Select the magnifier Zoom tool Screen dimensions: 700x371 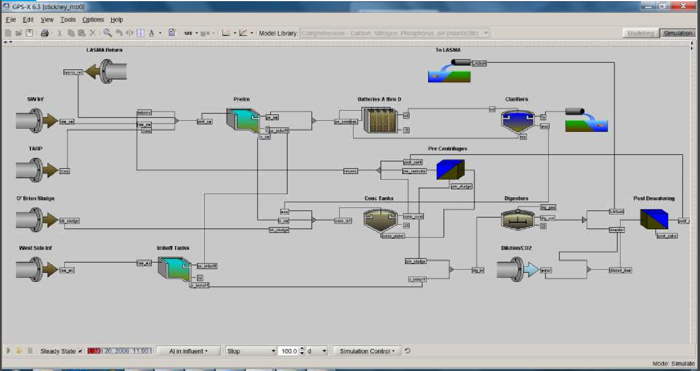point(108,33)
